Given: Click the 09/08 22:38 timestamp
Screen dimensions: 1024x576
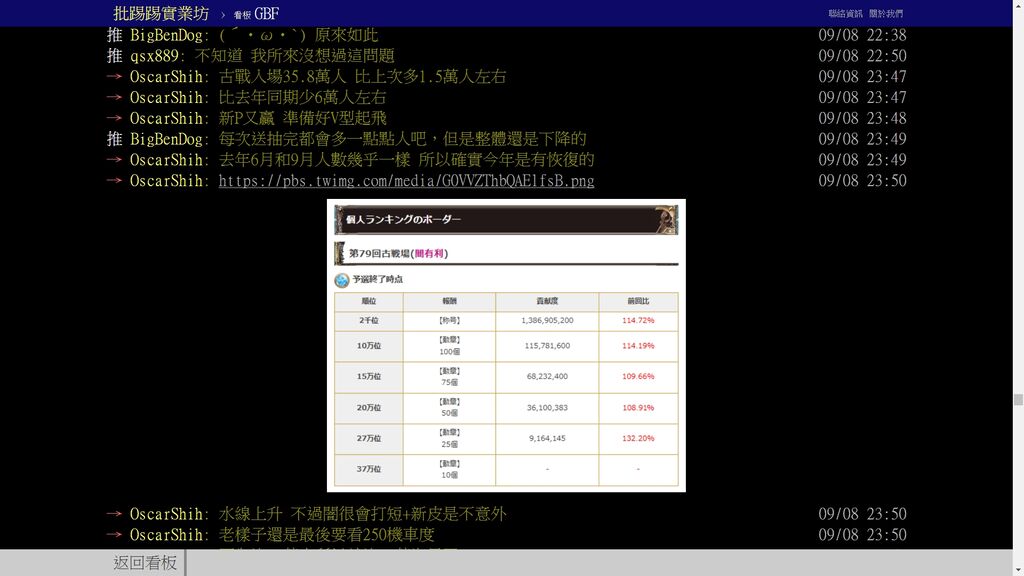Looking at the screenshot, I should tap(862, 35).
